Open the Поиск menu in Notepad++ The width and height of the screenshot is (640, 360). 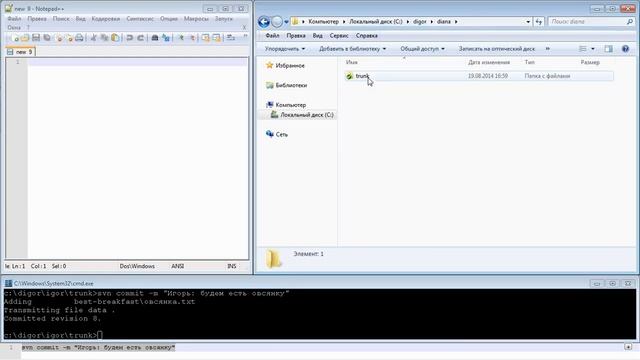(x=61, y=19)
